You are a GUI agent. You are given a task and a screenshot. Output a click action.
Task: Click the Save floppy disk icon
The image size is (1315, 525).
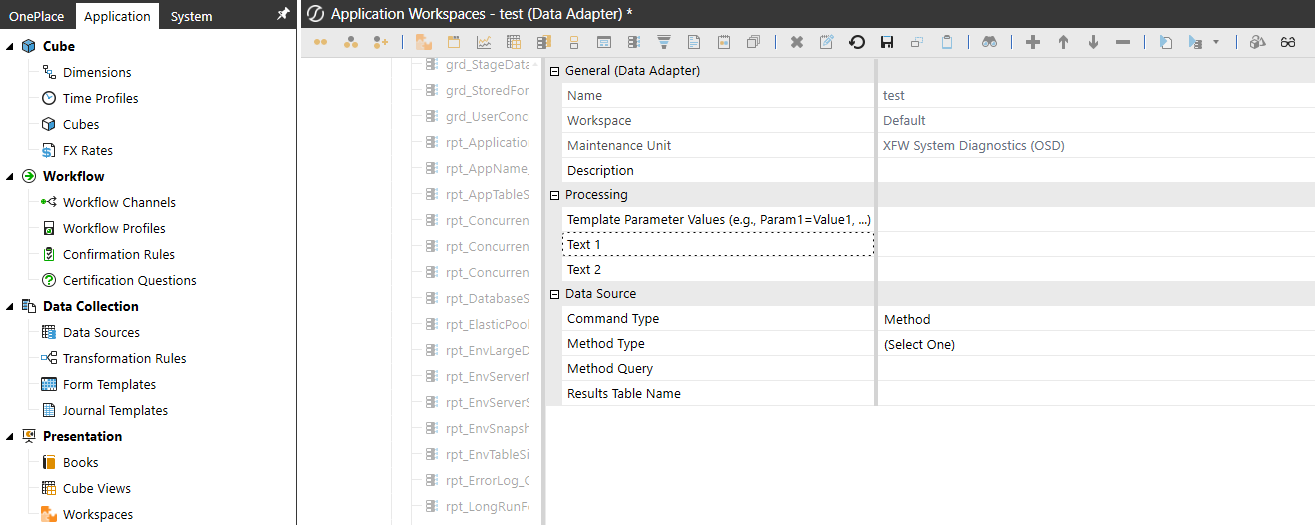pyautogui.click(x=886, y=42)
